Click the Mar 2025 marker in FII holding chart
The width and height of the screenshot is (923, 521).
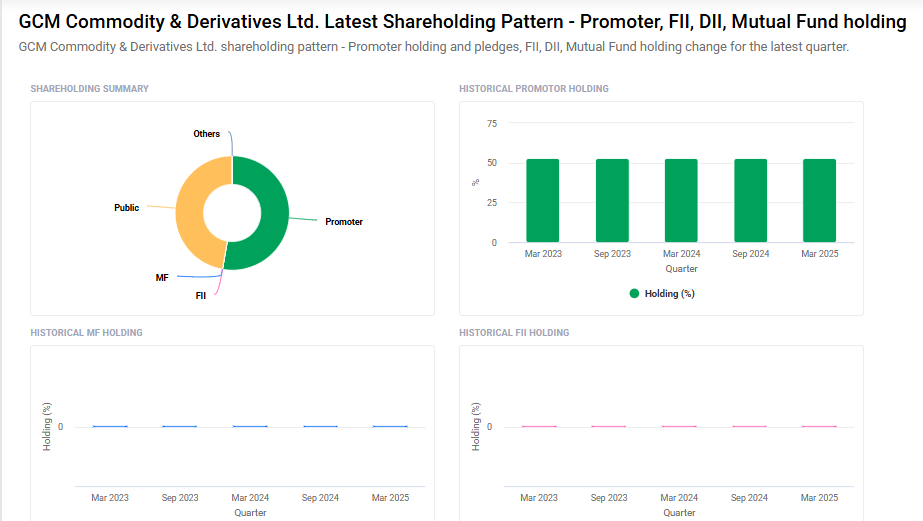pos(819,427)
